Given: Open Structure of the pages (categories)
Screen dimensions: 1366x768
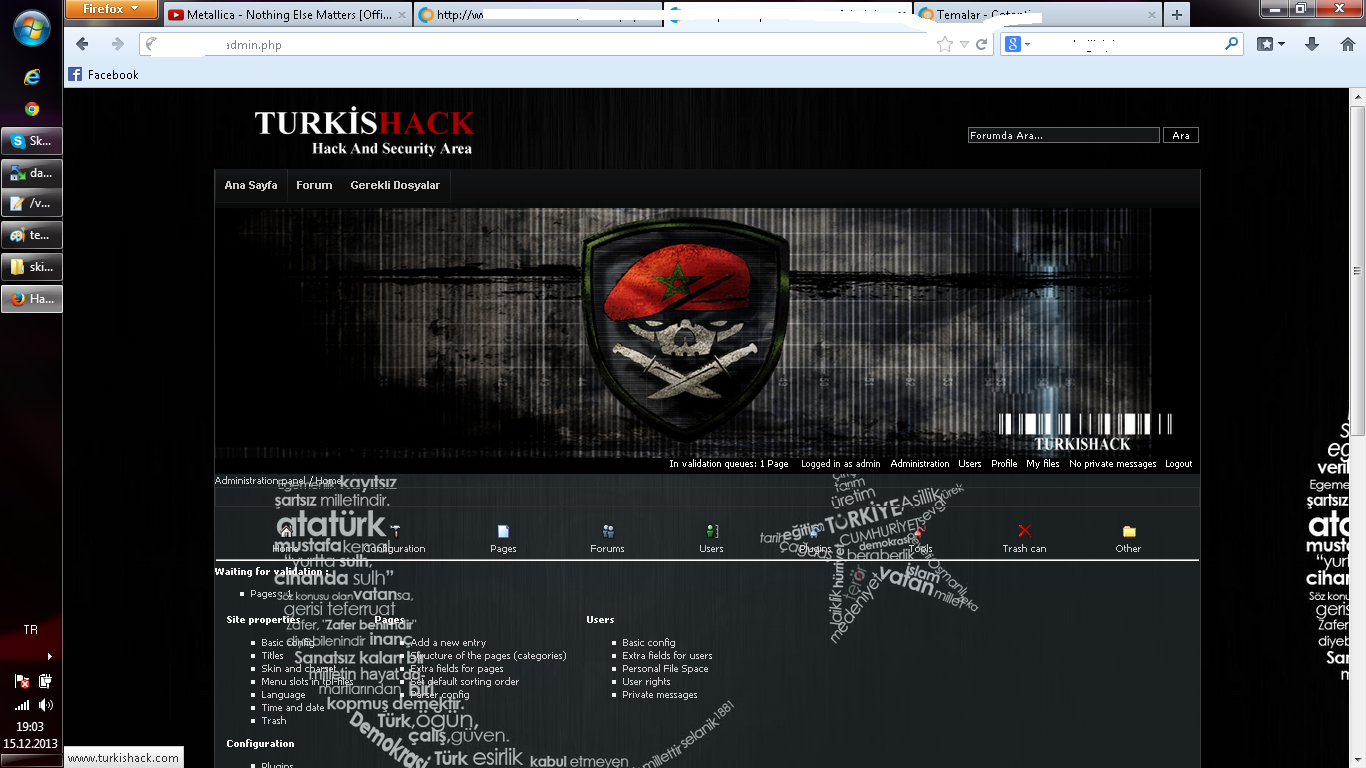Looking at the screenshot, I should coord(488,656).
